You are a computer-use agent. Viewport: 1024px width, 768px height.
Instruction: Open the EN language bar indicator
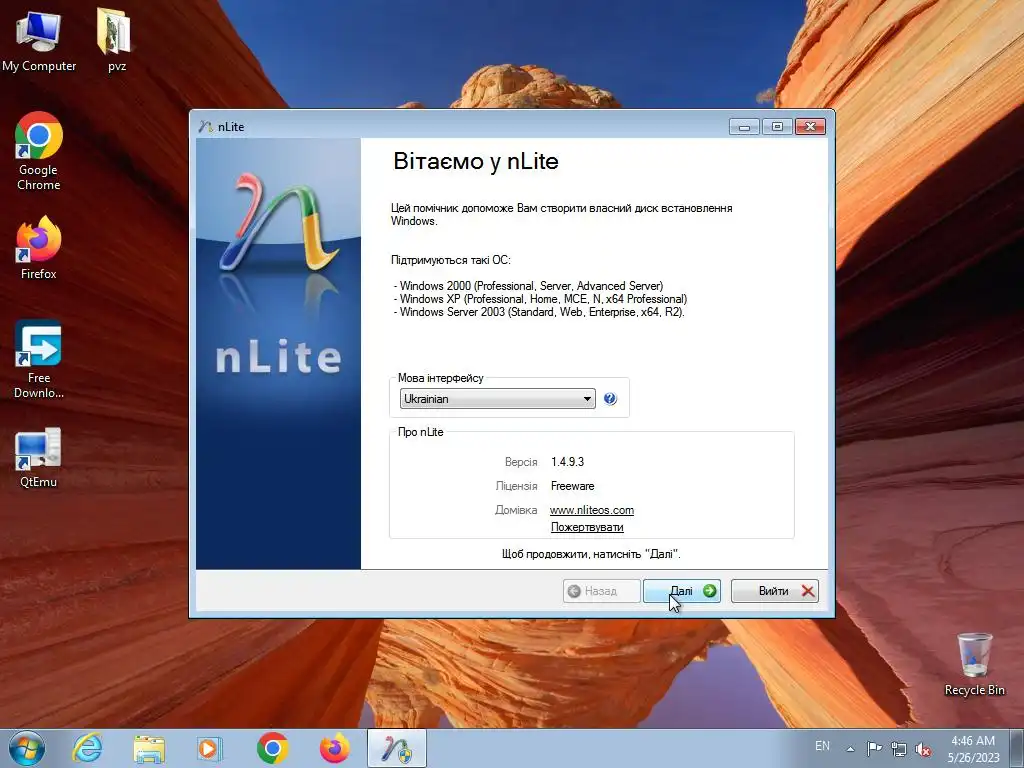822,746
